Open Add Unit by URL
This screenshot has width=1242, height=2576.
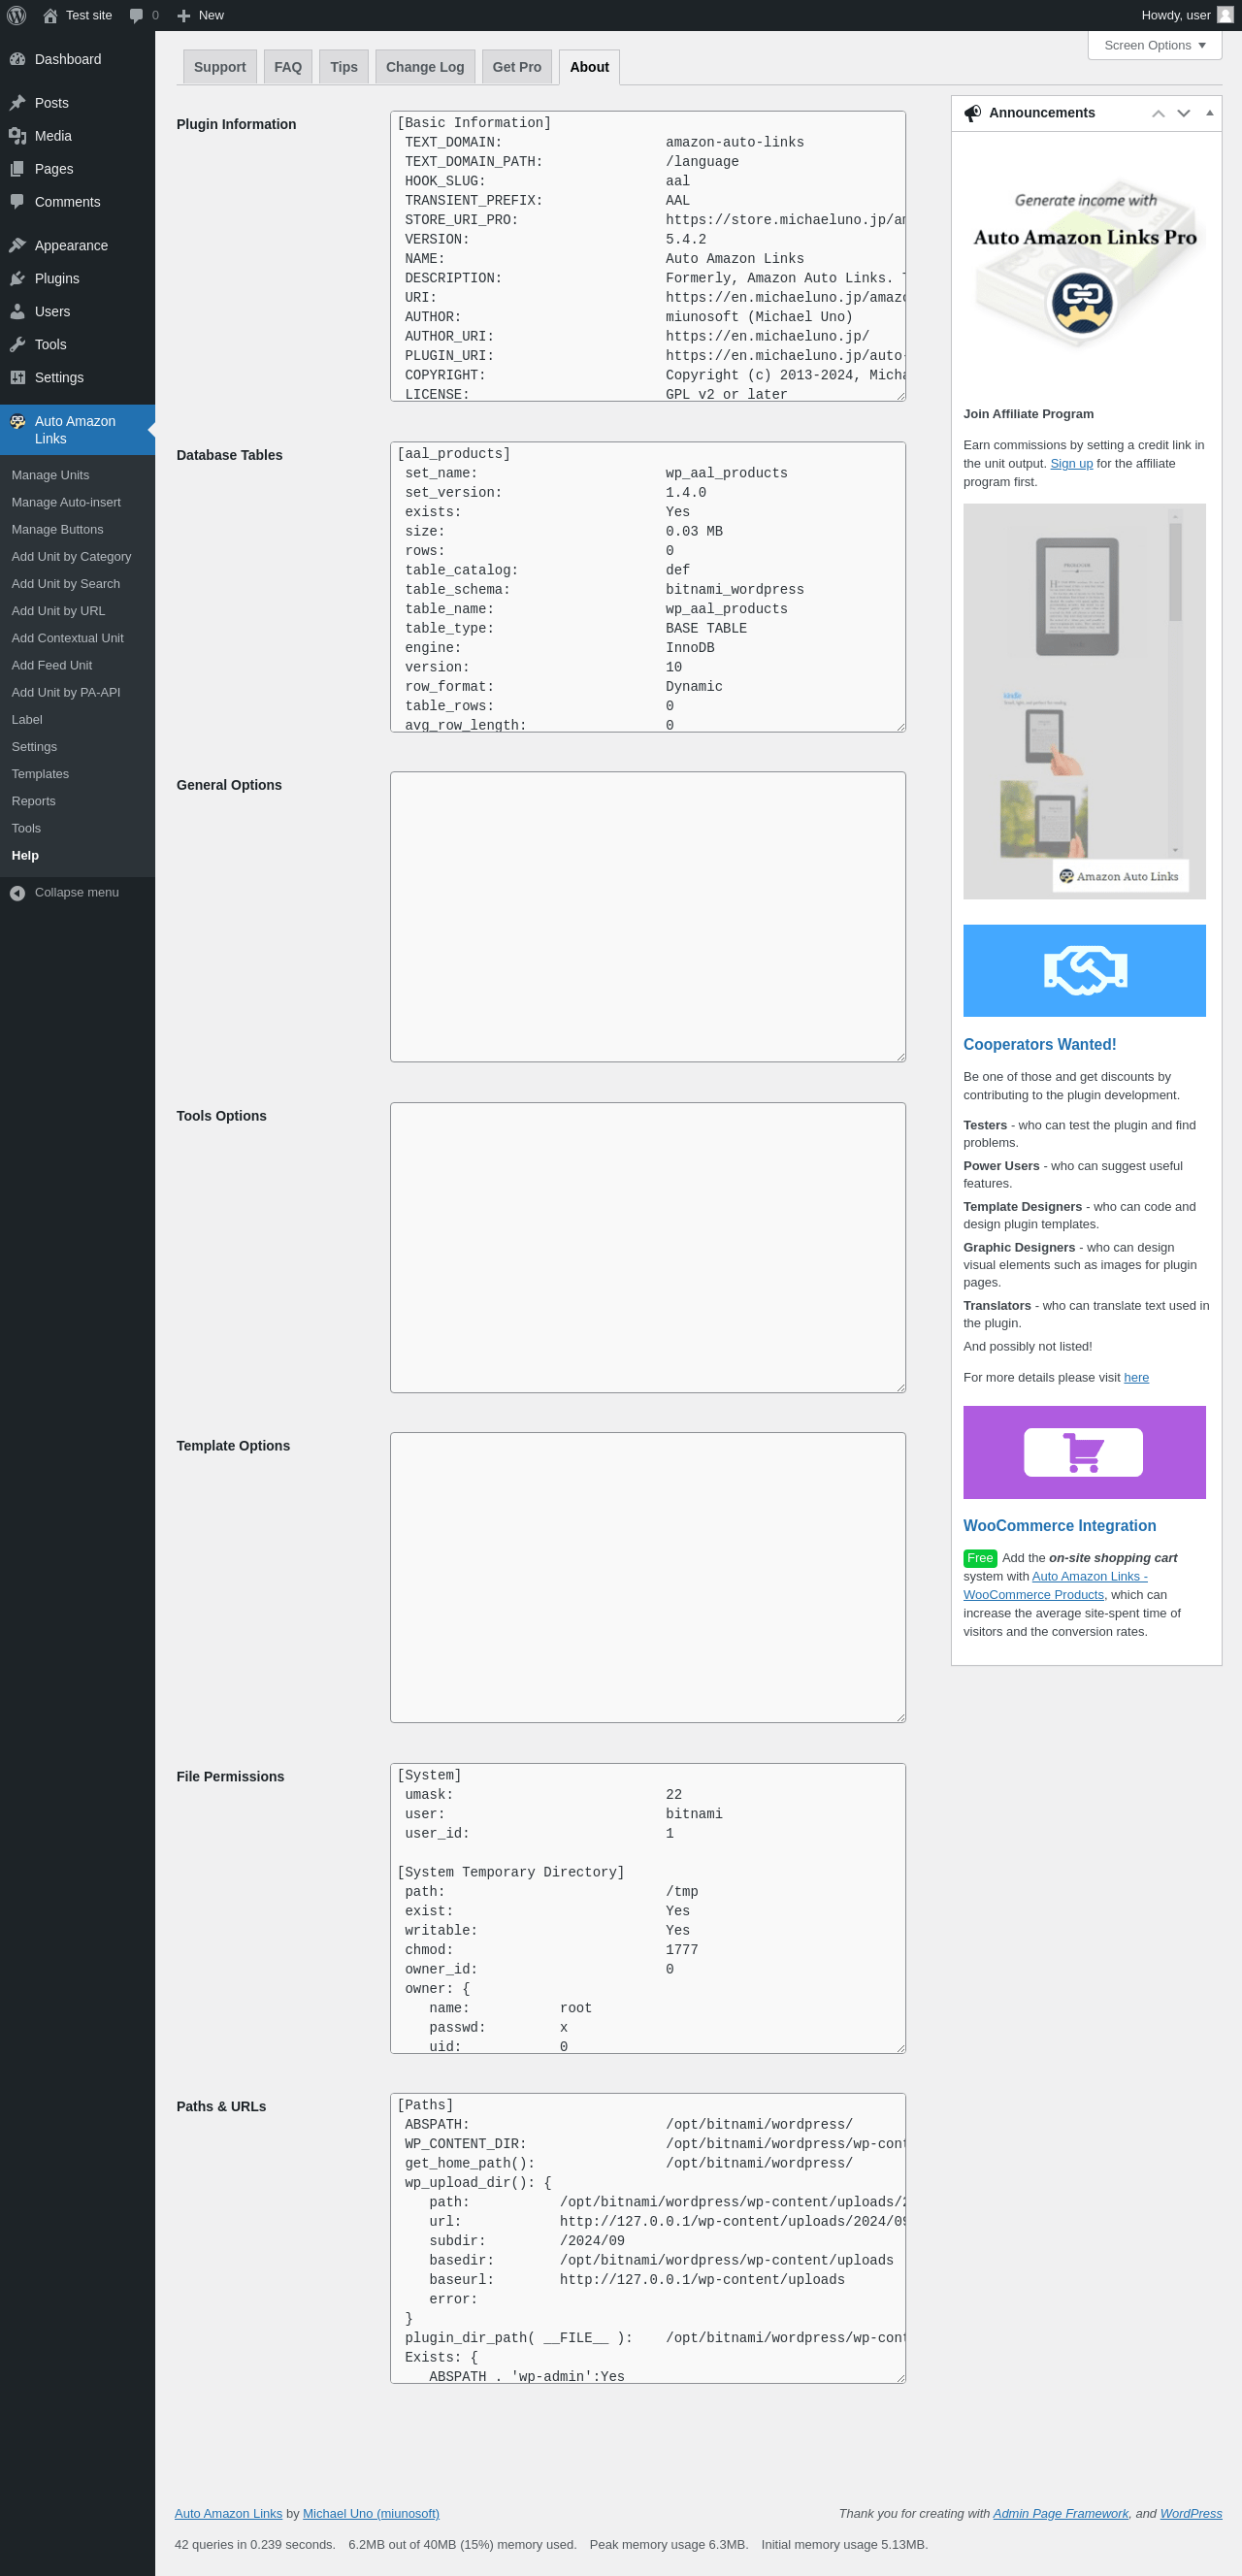58,610
